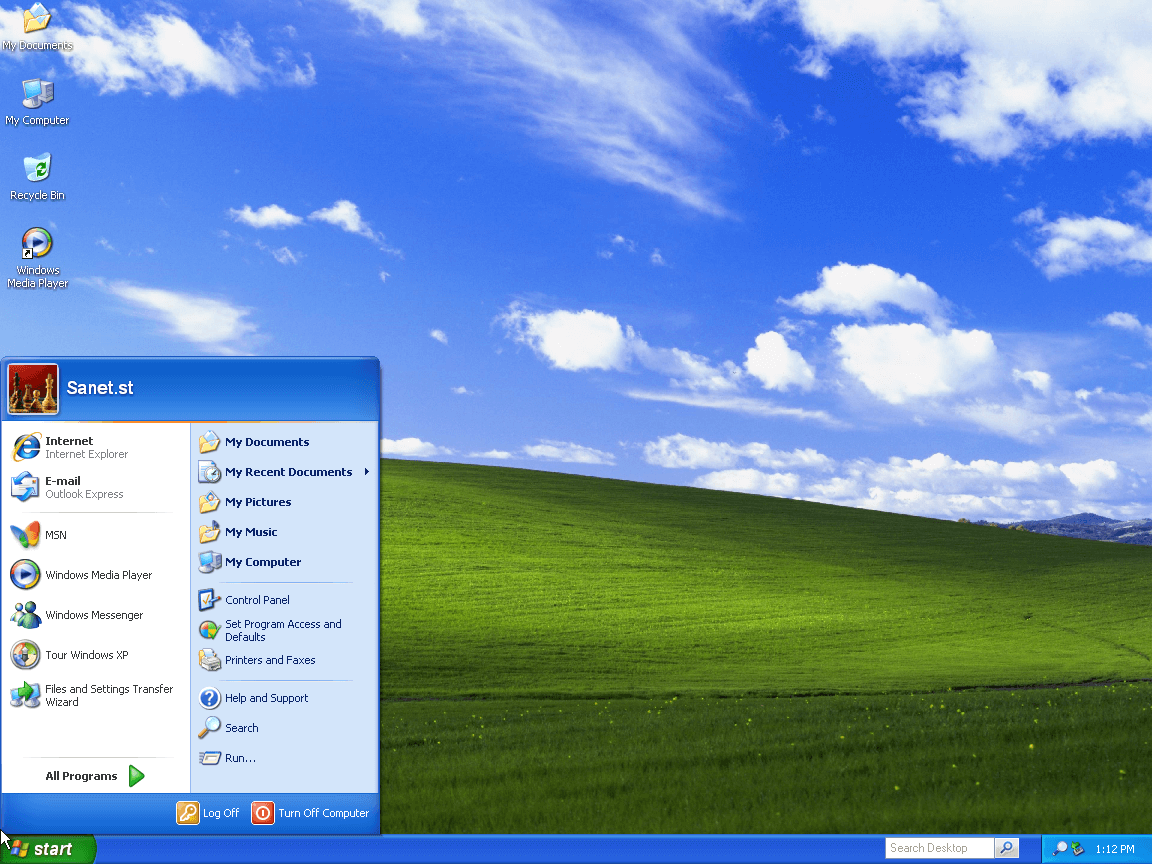This screenshot has height=864, width=1152.
Task: Open E-mail Outlook Express entry
Action: [96, 487]
